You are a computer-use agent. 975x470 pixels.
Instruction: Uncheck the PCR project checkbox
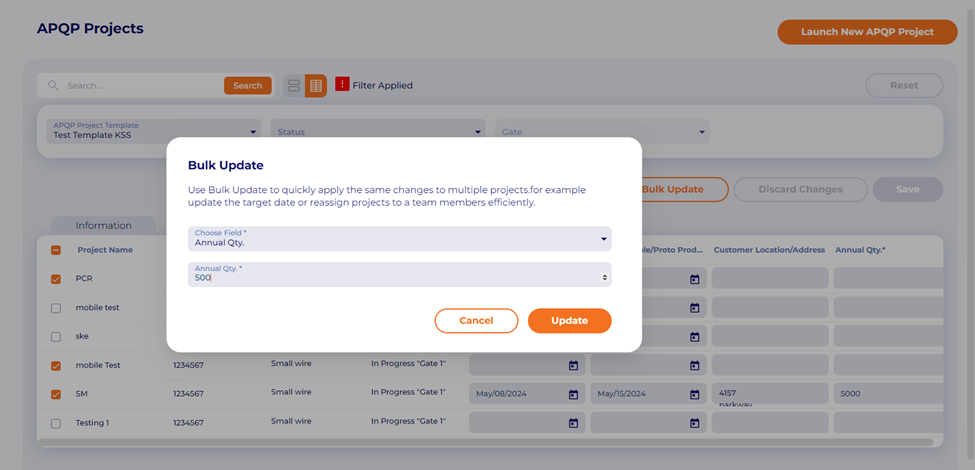[56, 279]
